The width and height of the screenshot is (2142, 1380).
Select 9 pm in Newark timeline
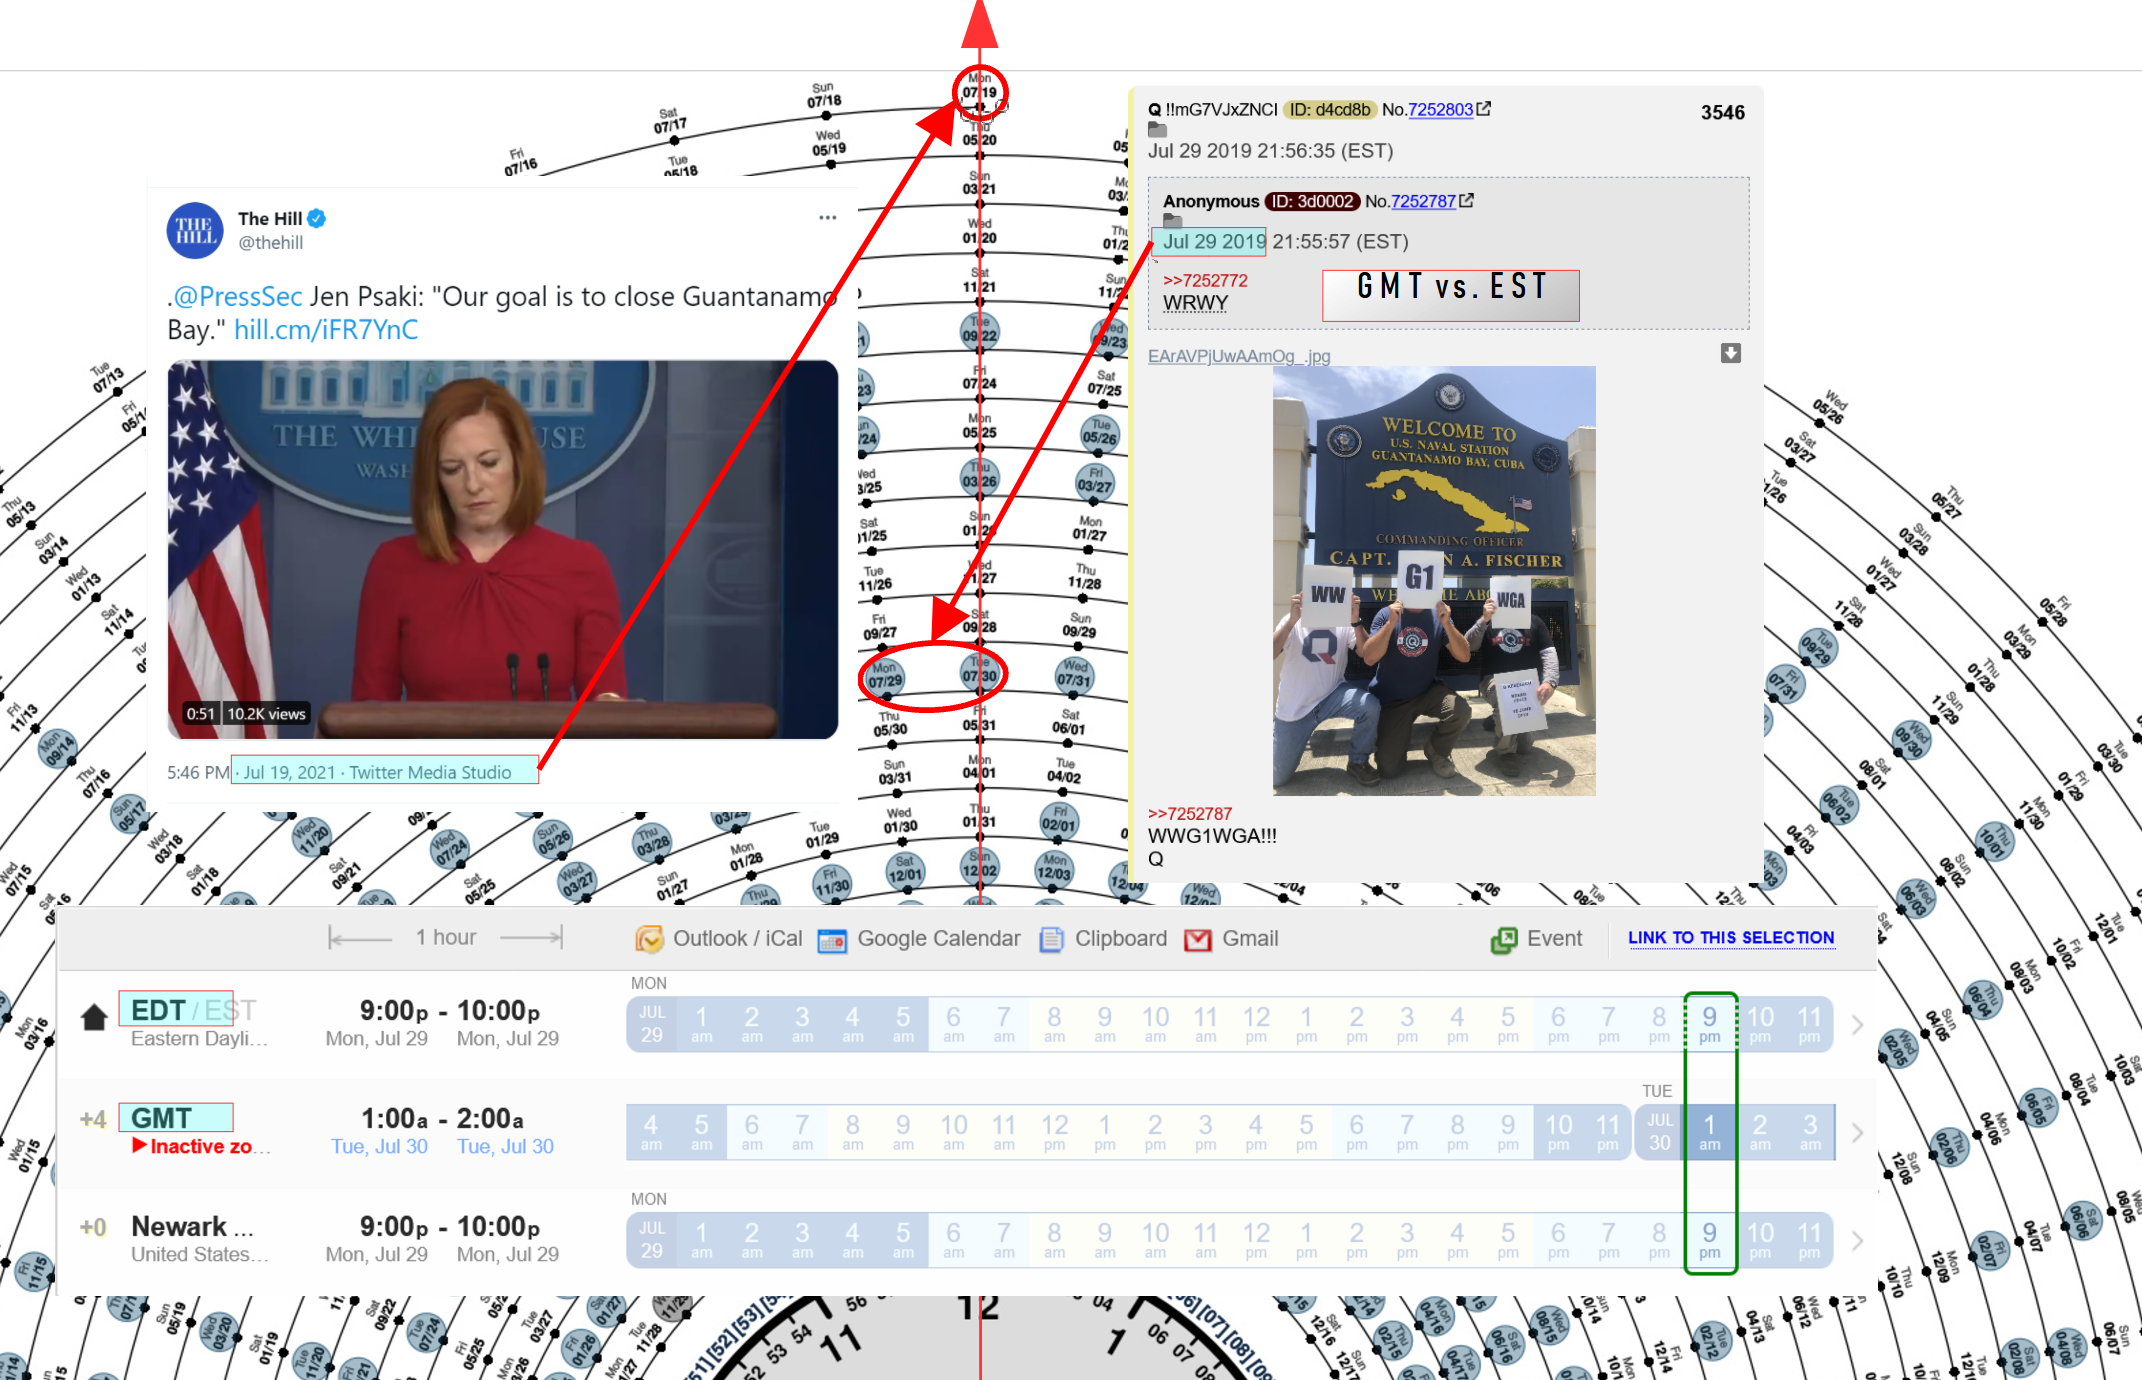(1710, 1241)
